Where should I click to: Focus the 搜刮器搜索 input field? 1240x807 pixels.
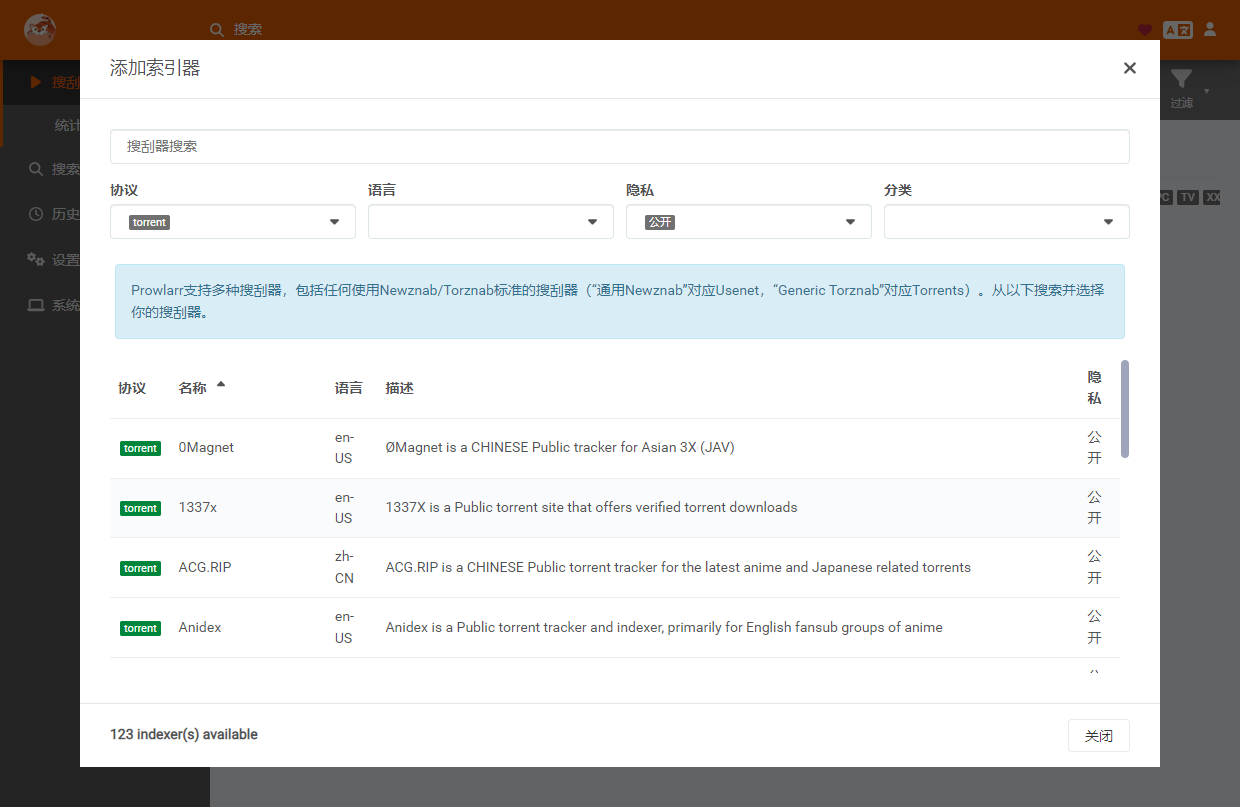[x=620, y=146]
